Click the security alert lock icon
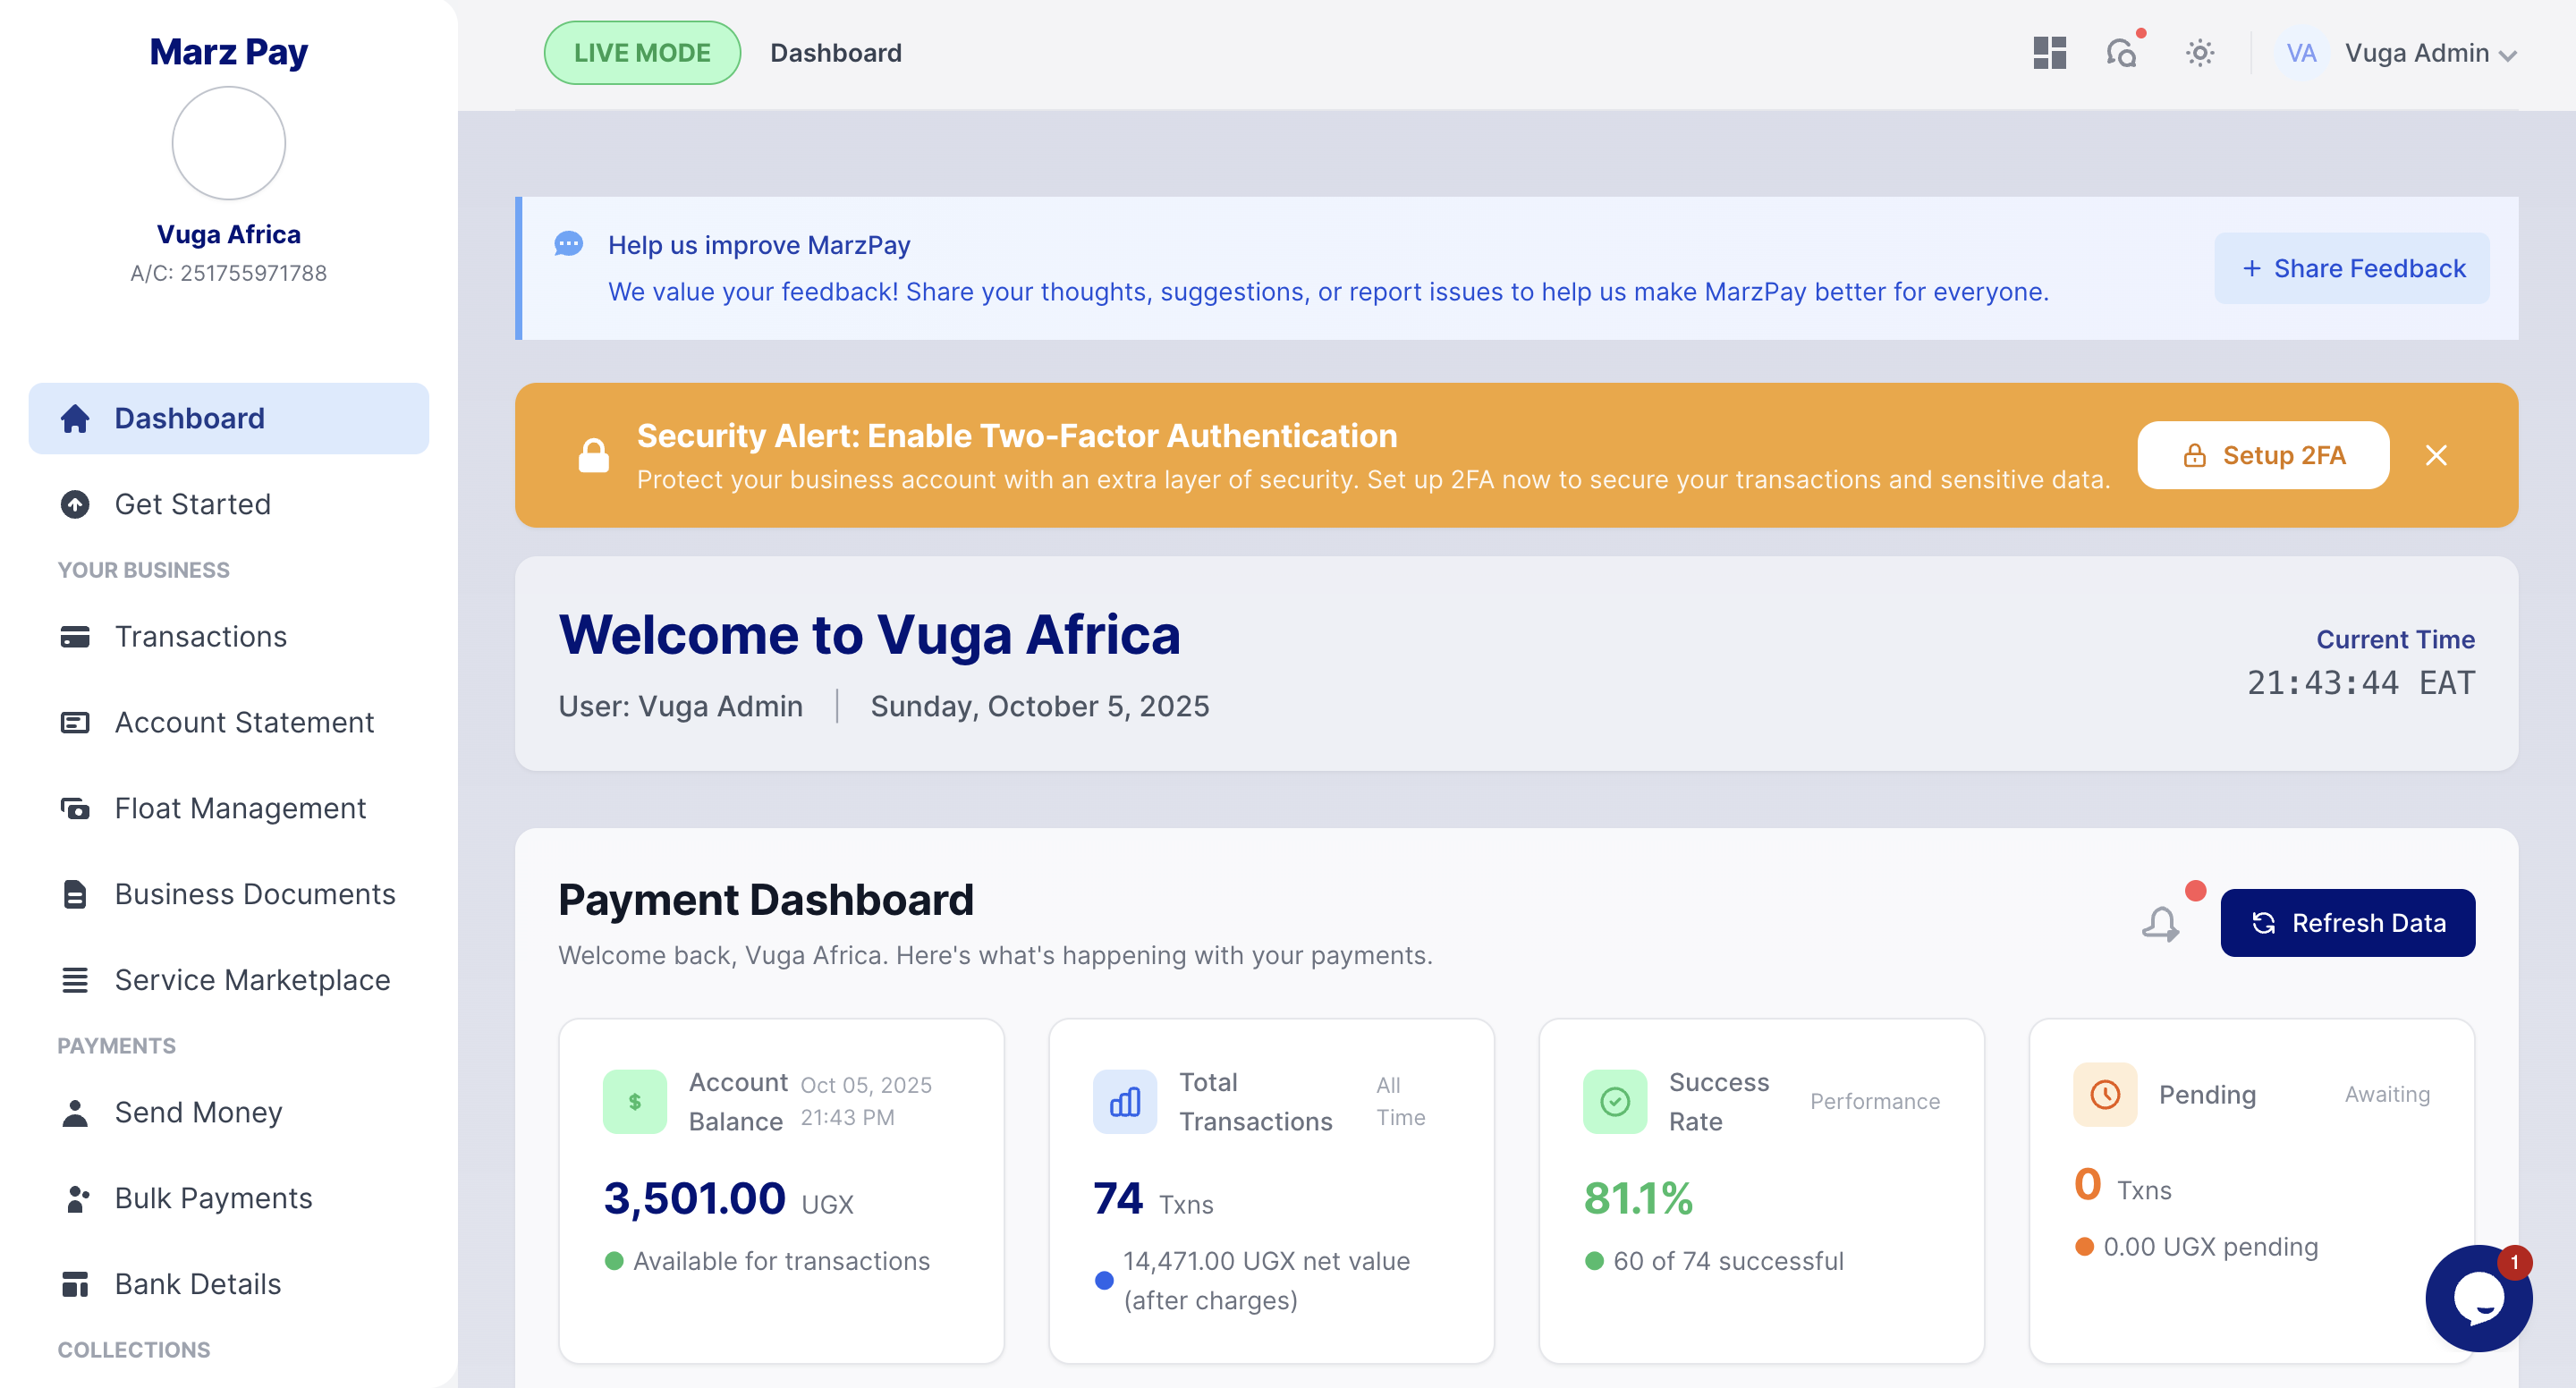The image size is (2576, 1388). click(x=594, y=456)
